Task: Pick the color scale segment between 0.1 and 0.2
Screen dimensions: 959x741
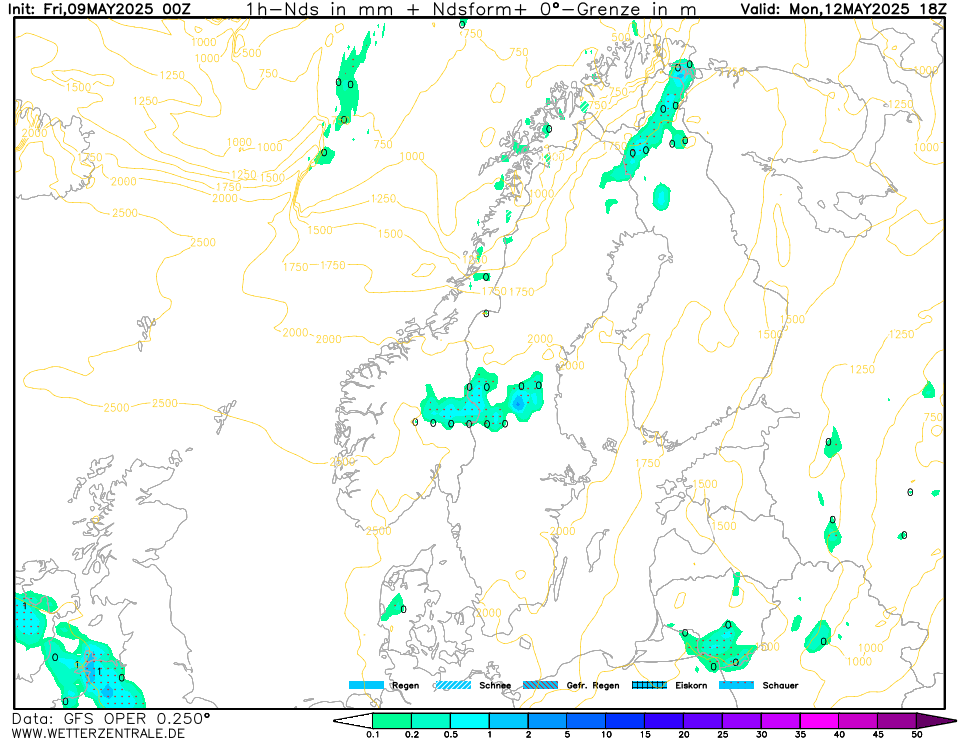Action: click(x=392, y=721)
